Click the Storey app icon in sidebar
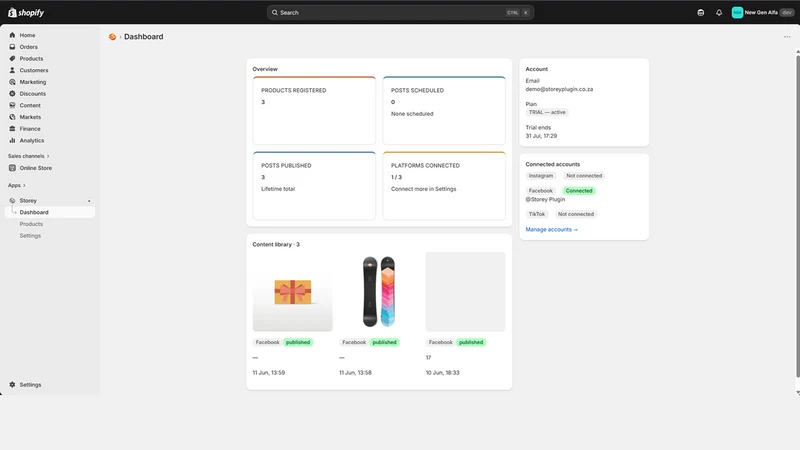Screen dimensions: 800x450 click(12, 201)
